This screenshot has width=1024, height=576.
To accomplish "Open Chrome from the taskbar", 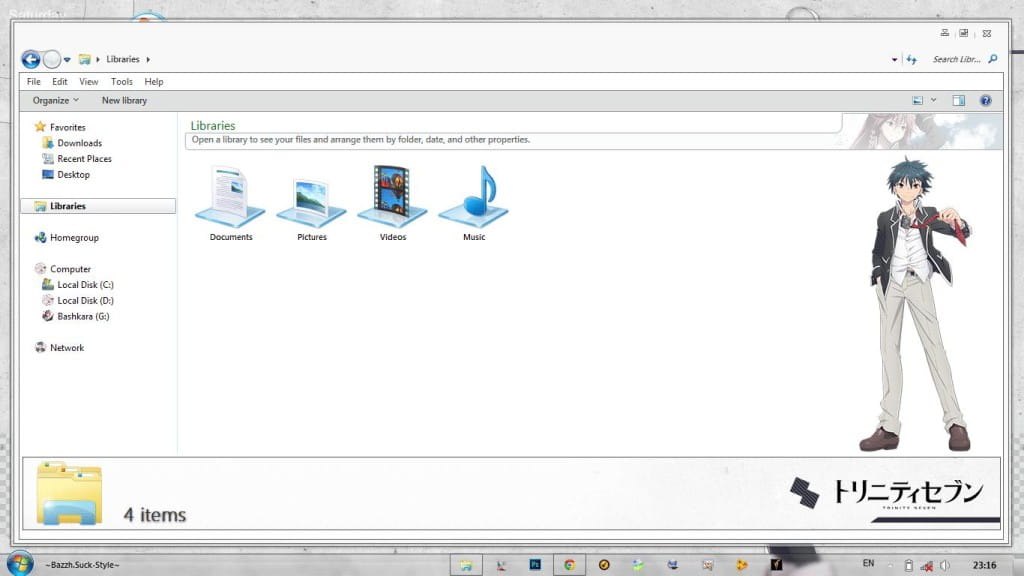I will tap(569, 565).
